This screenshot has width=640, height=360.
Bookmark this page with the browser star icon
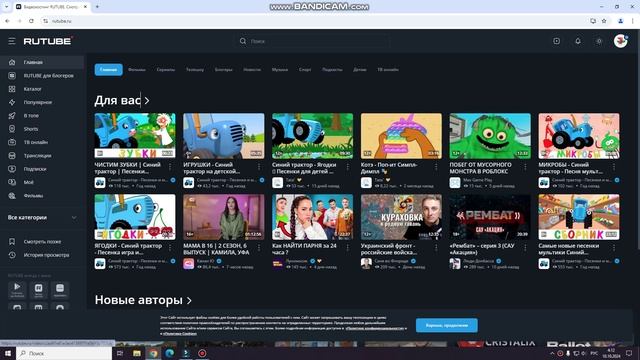(604, 21)
